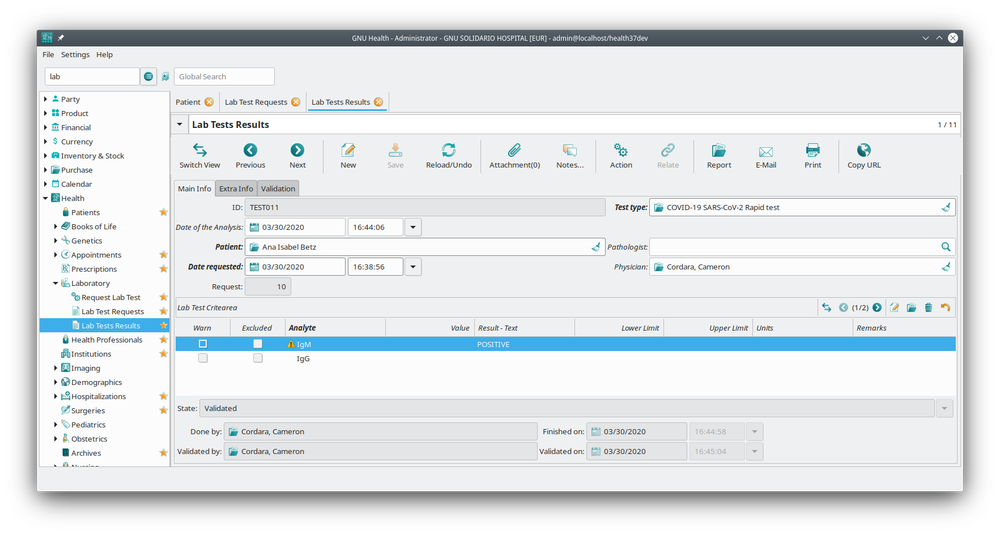This screenshot has height=535, width=1000.
Task: Clear the Test type field icon
Action: pyautogui.click(x=946, y=207)
